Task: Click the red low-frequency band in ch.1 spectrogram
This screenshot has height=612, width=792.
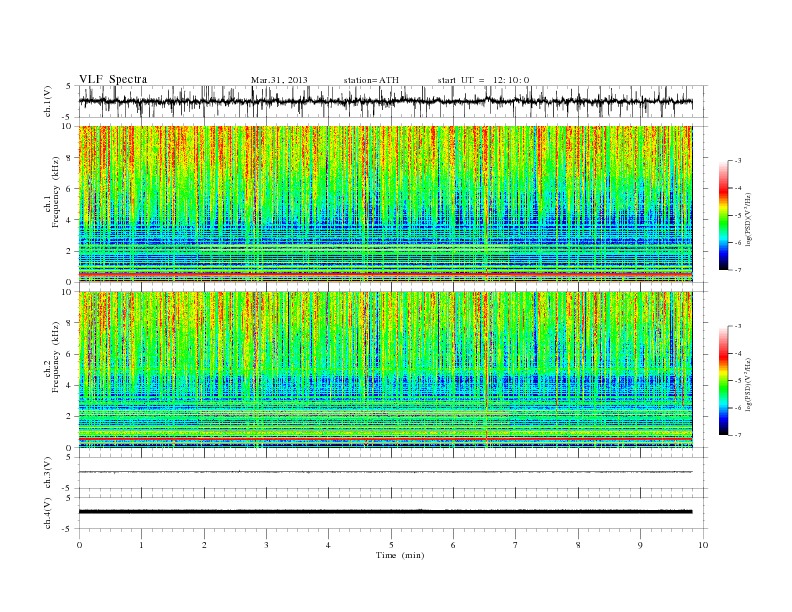Action: [x=385, y=274]
